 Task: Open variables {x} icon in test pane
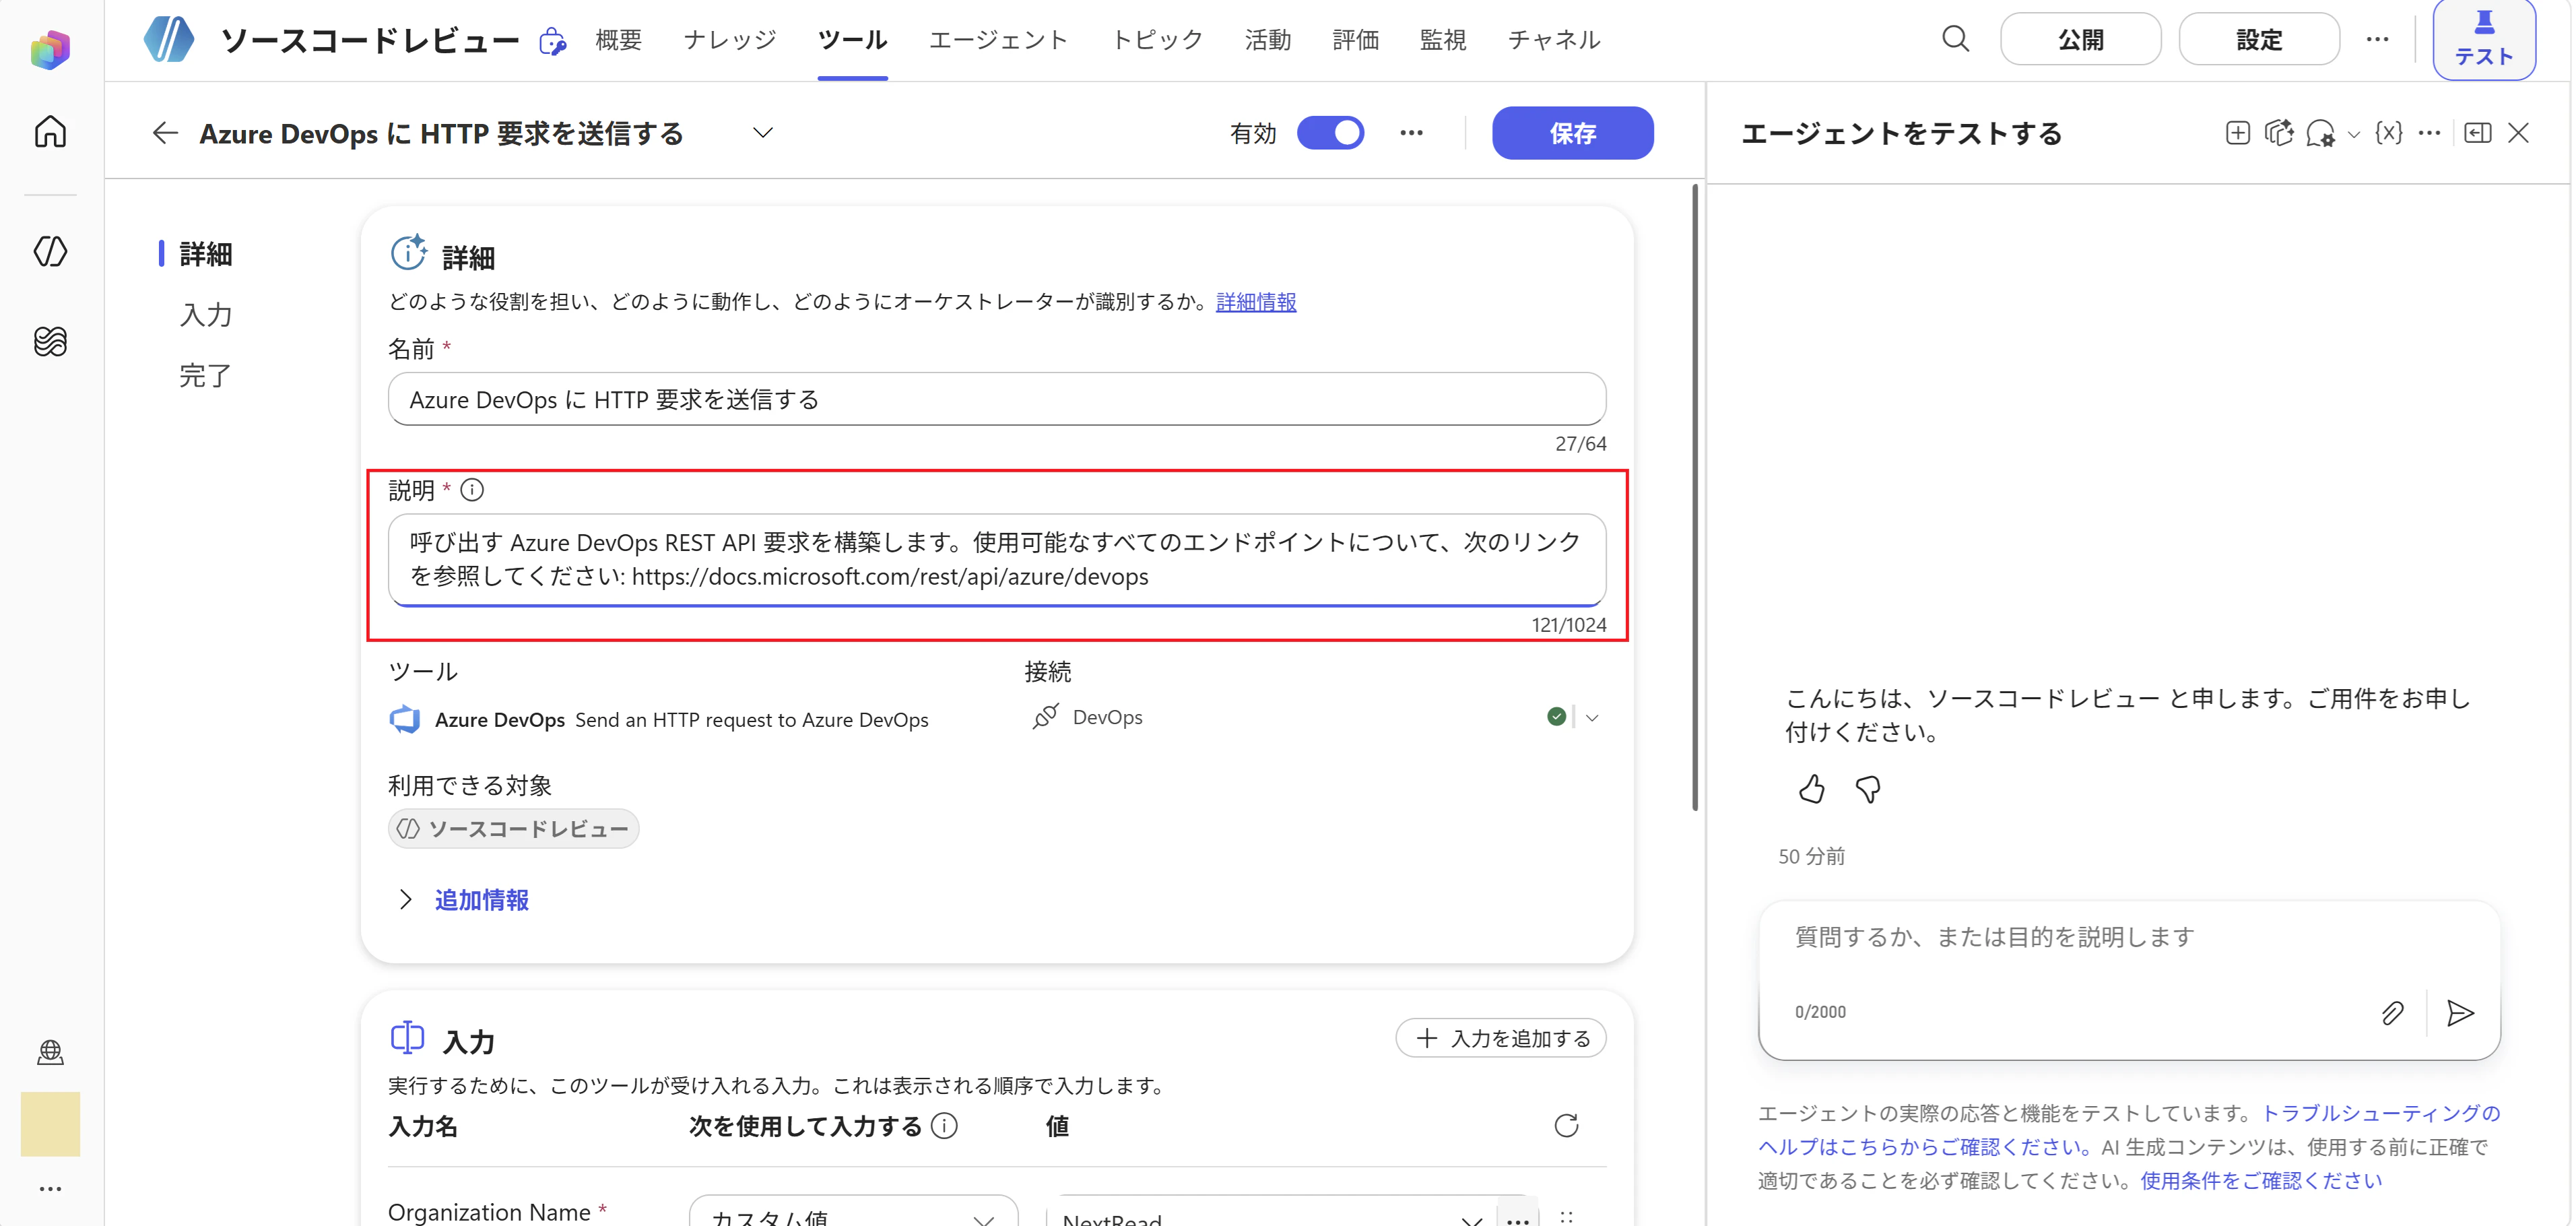tap(2389, 133)
